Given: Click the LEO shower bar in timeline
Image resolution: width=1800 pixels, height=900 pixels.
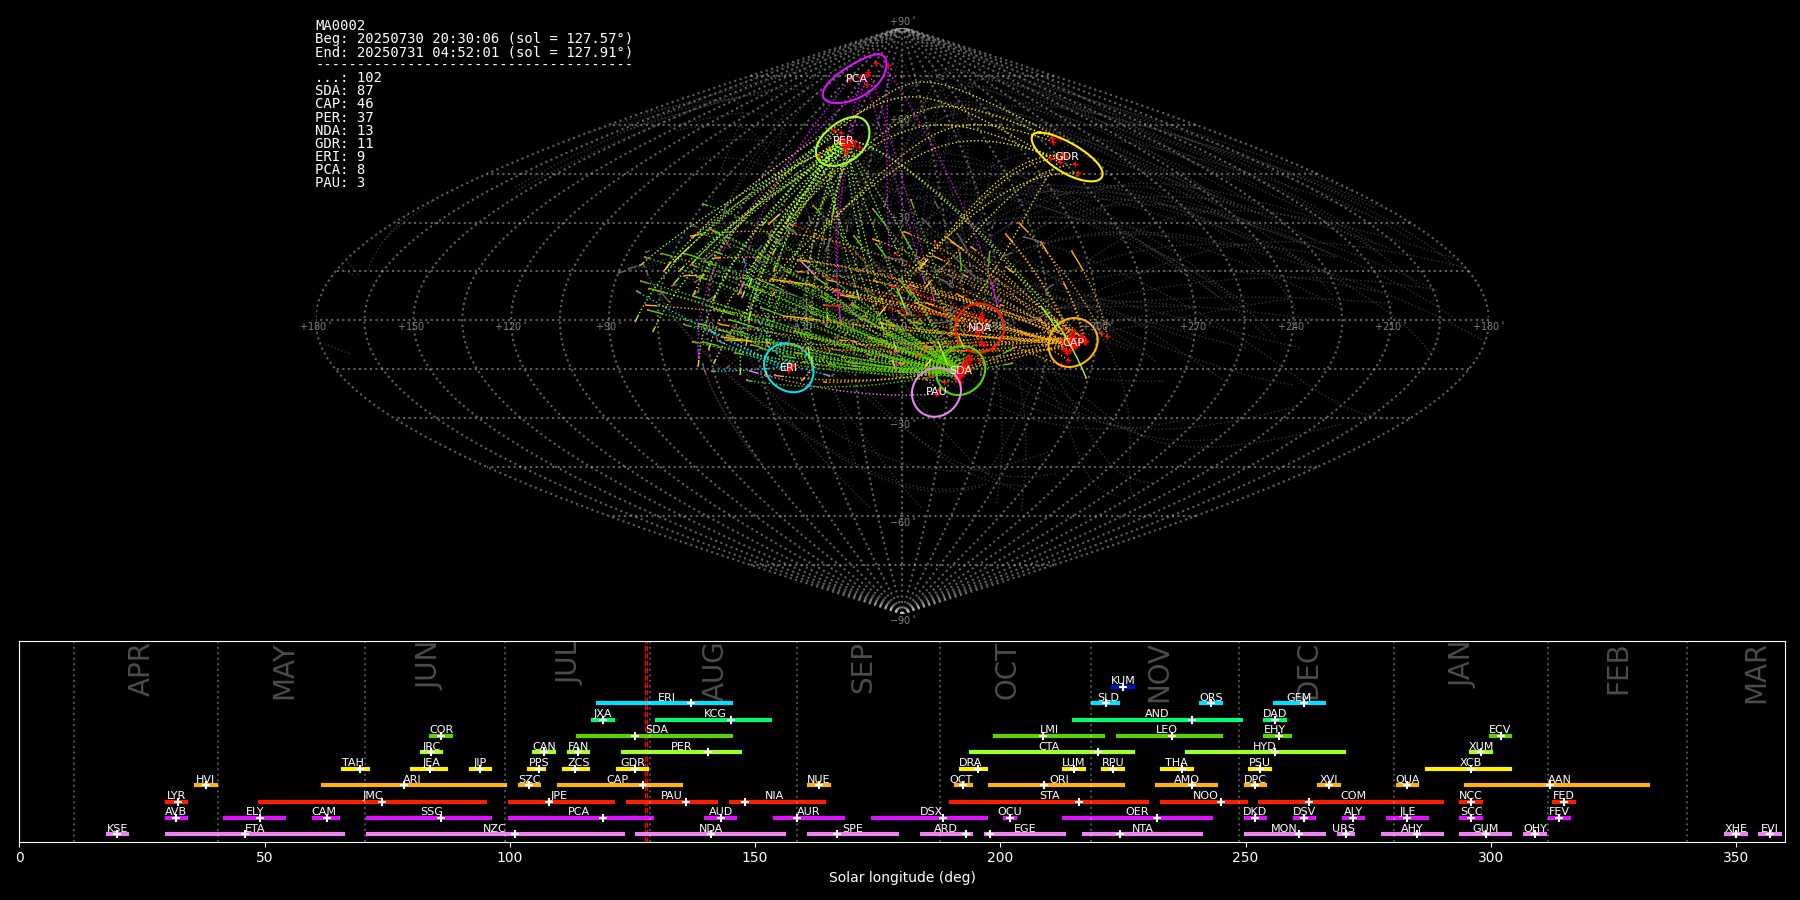Looking at the screenshot, I should click(1169, 736).
